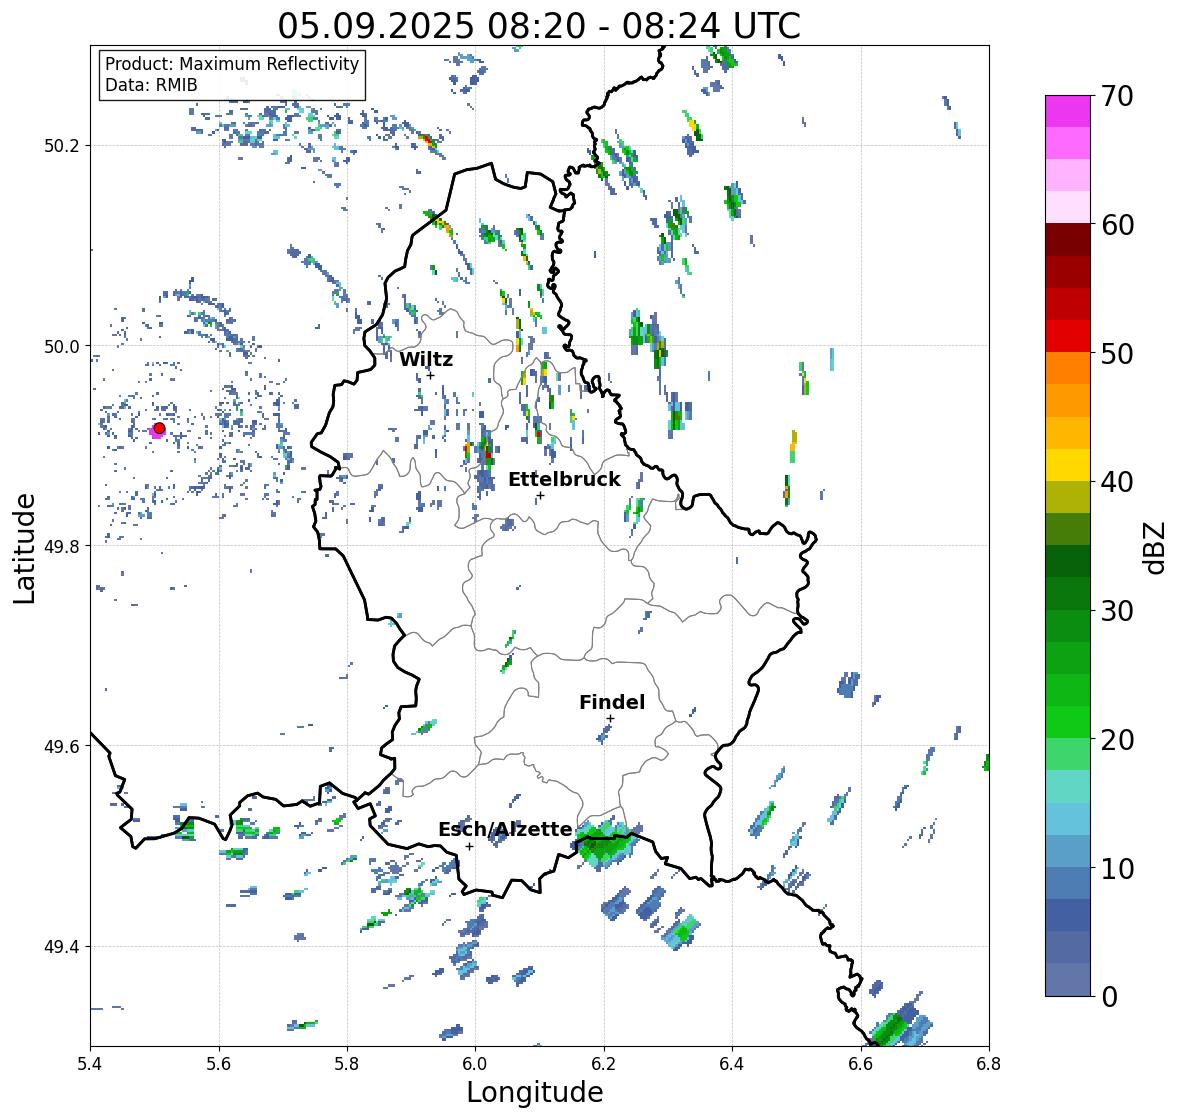Screen dimensions: 1179x1117
Task: Click the date and time title
Action: tap(539, 26)
